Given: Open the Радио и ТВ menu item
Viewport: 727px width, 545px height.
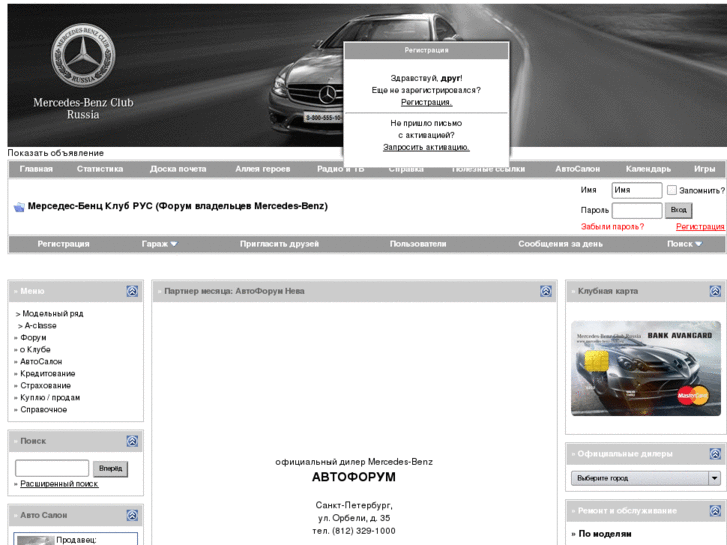Looking at the screenshot, I should tap(340, 169).
